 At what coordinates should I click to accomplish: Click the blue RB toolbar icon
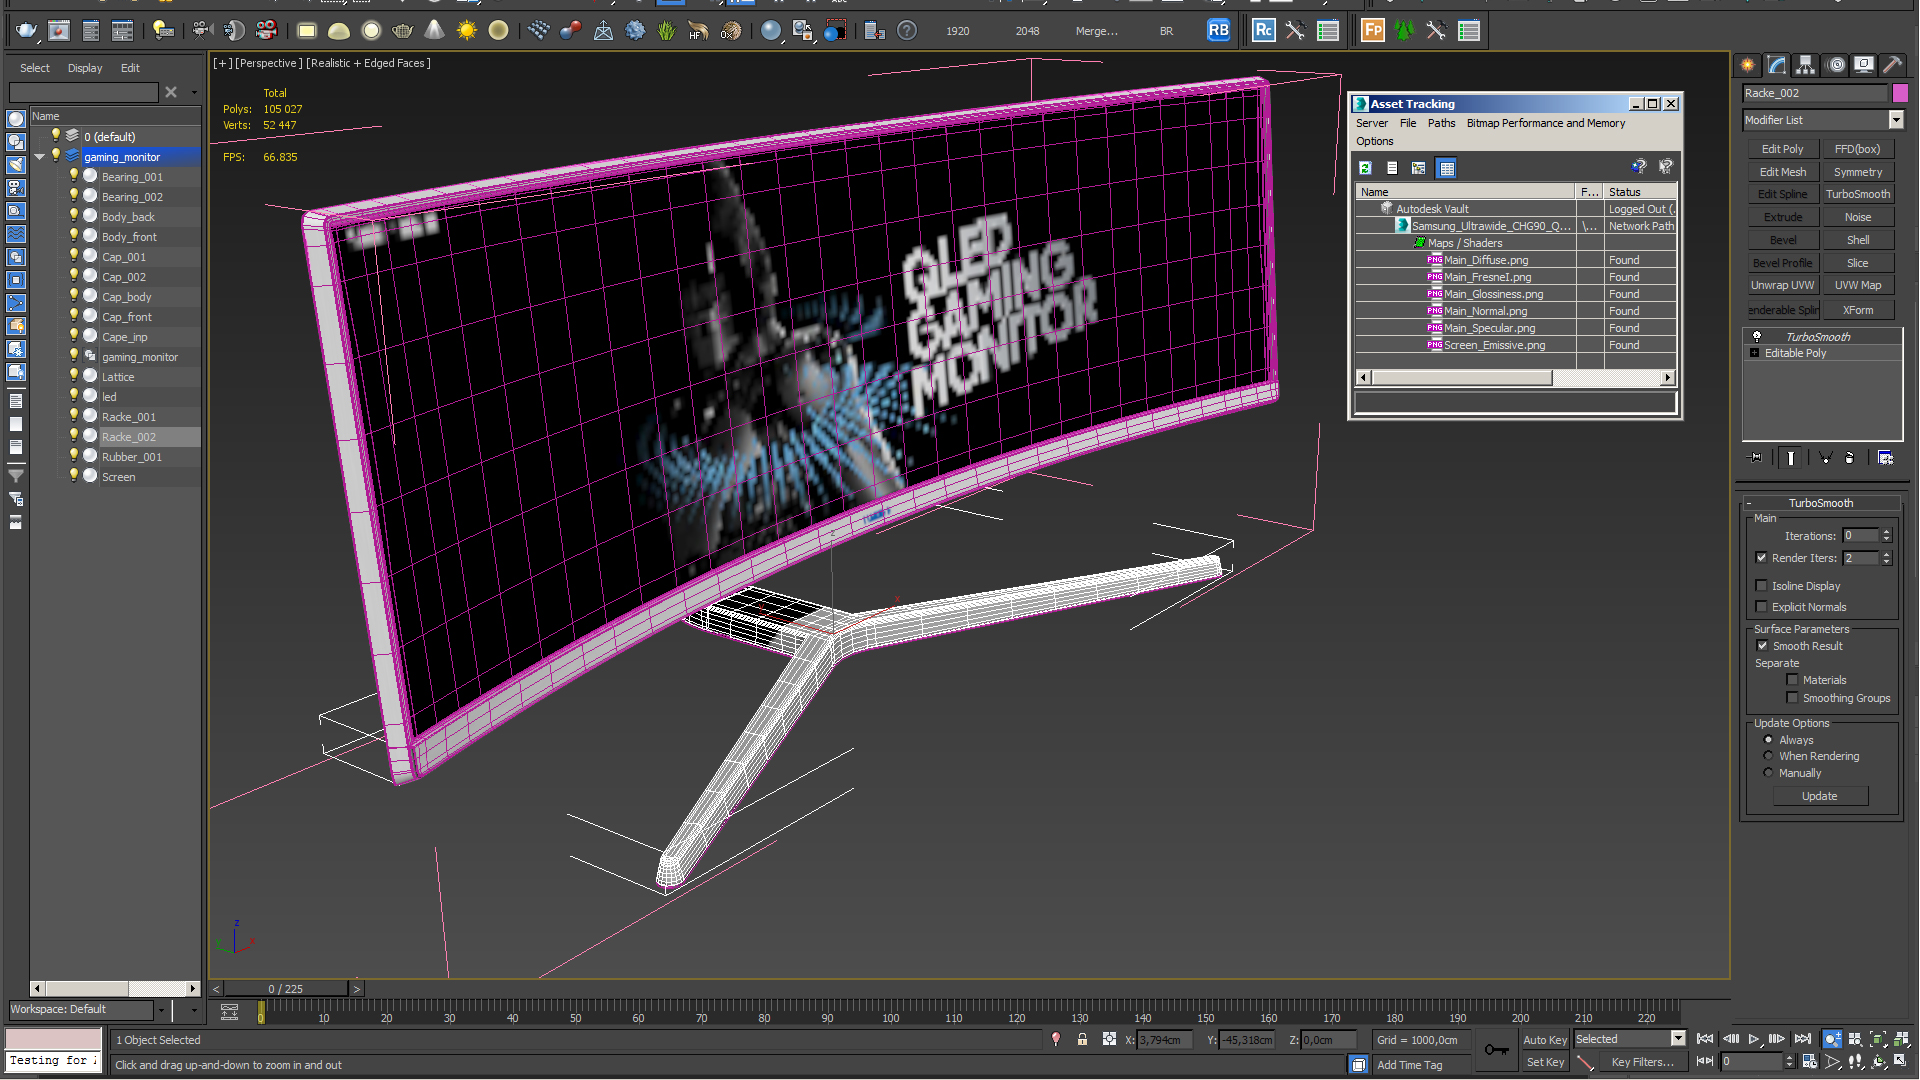tap(1218, 31)
